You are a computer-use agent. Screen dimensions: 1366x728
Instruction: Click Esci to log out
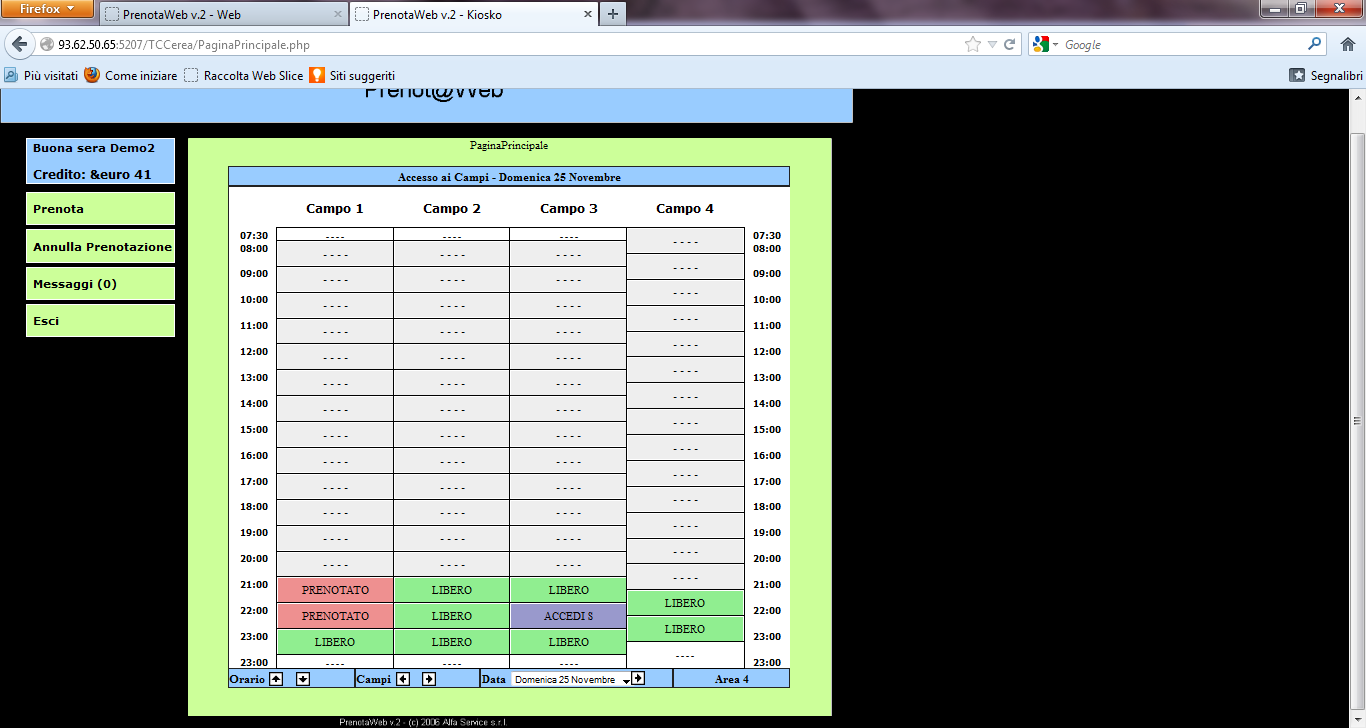[x=100, y=321]
